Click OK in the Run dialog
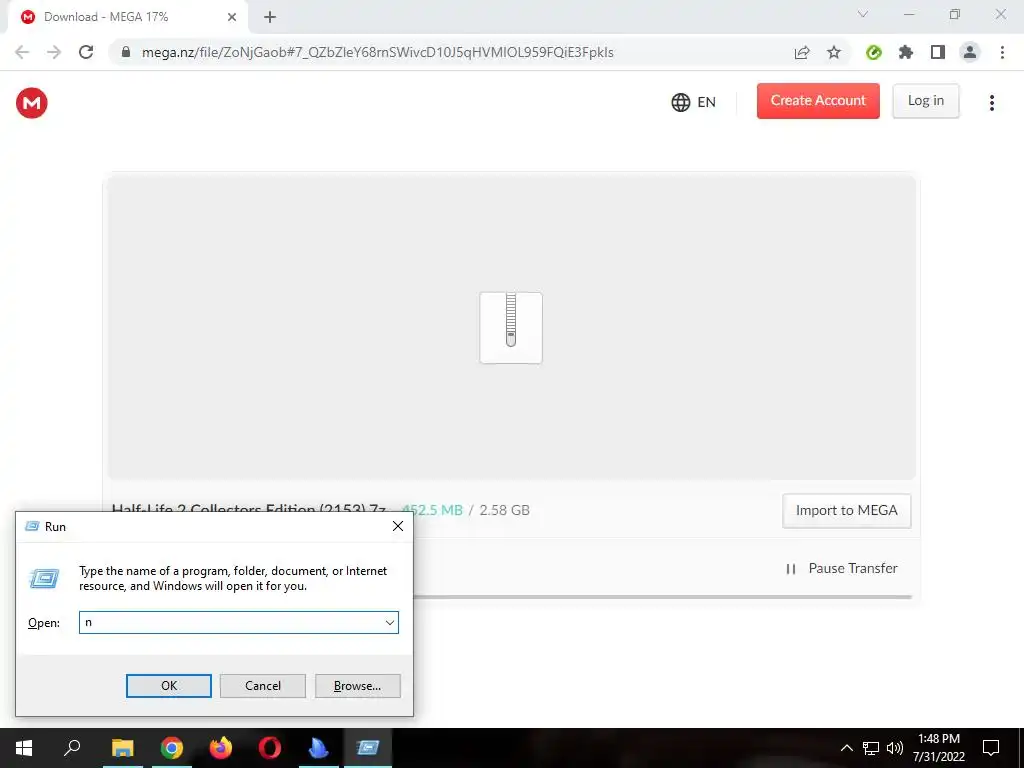Image resolution: width=1024 pixels, height=768 pixels. (x=168, y=686)
